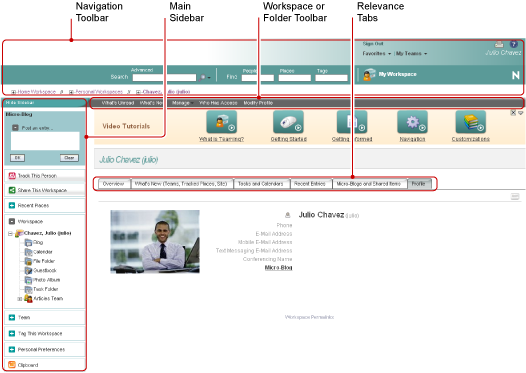Viewport: 526px width, 373px height.
Task: Click the Task Folder icon in tree
Action: [29, 289]
